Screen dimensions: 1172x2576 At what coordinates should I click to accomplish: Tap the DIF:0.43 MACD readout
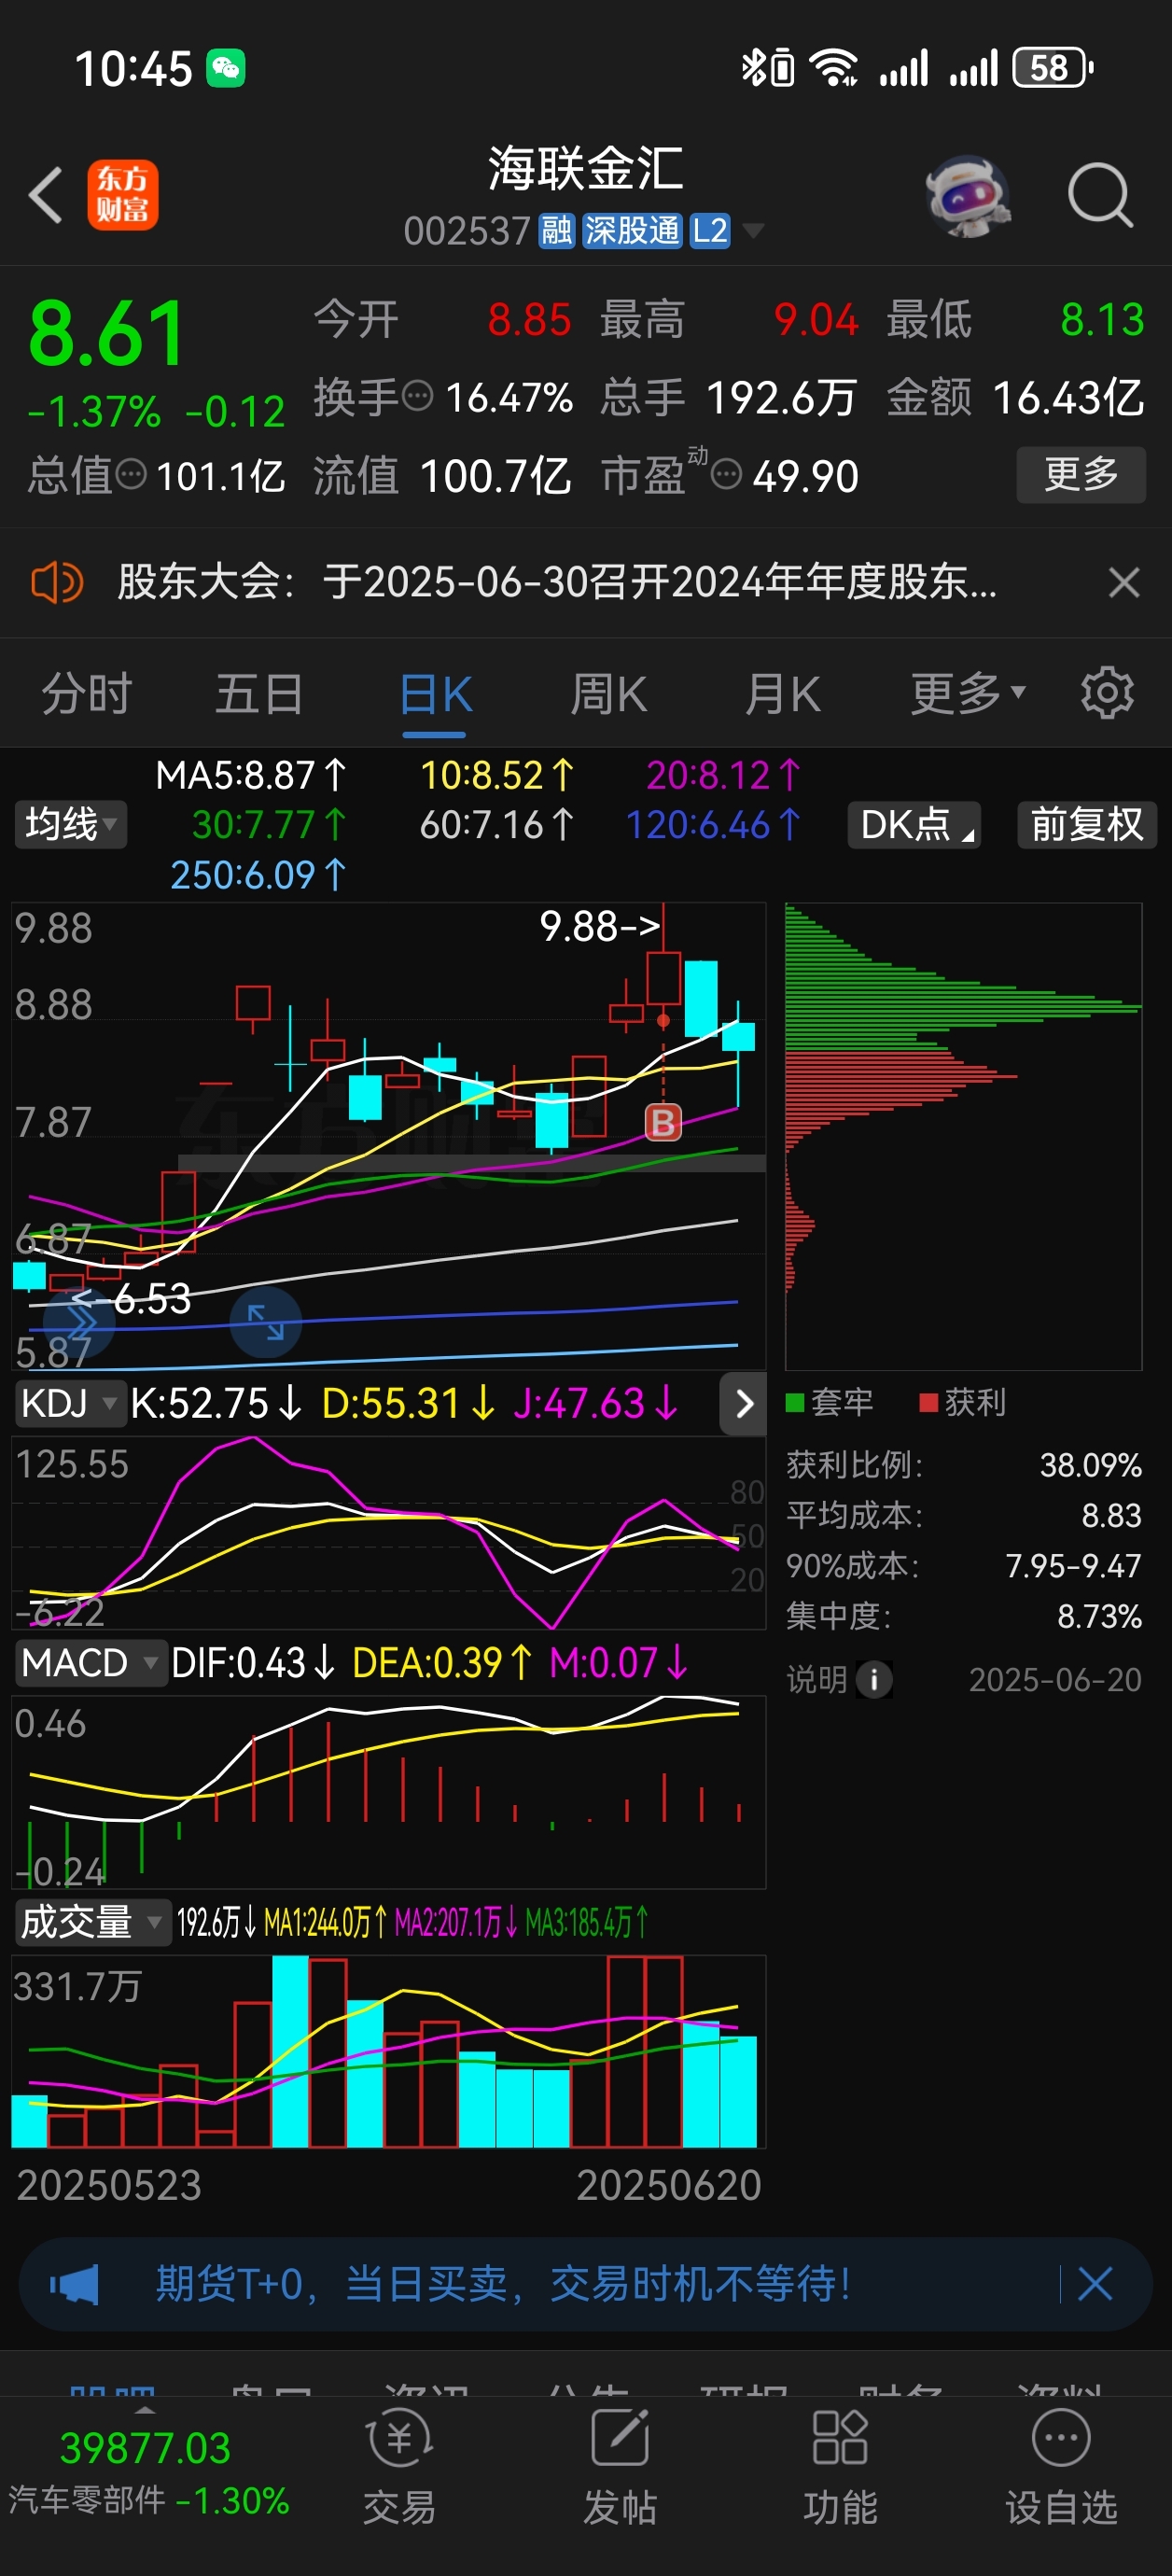[x=253, y=1663]
